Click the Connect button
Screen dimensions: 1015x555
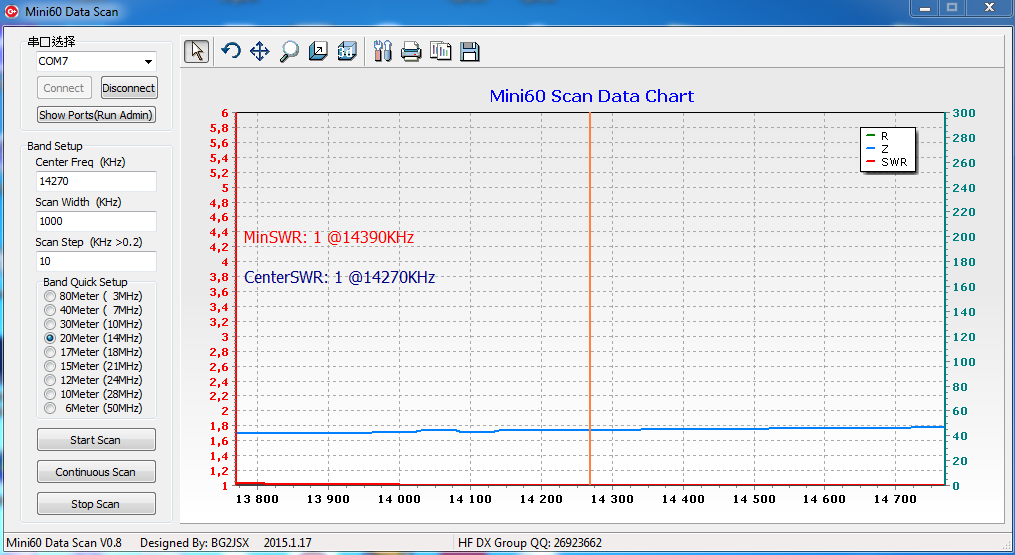tap(63, 88)
